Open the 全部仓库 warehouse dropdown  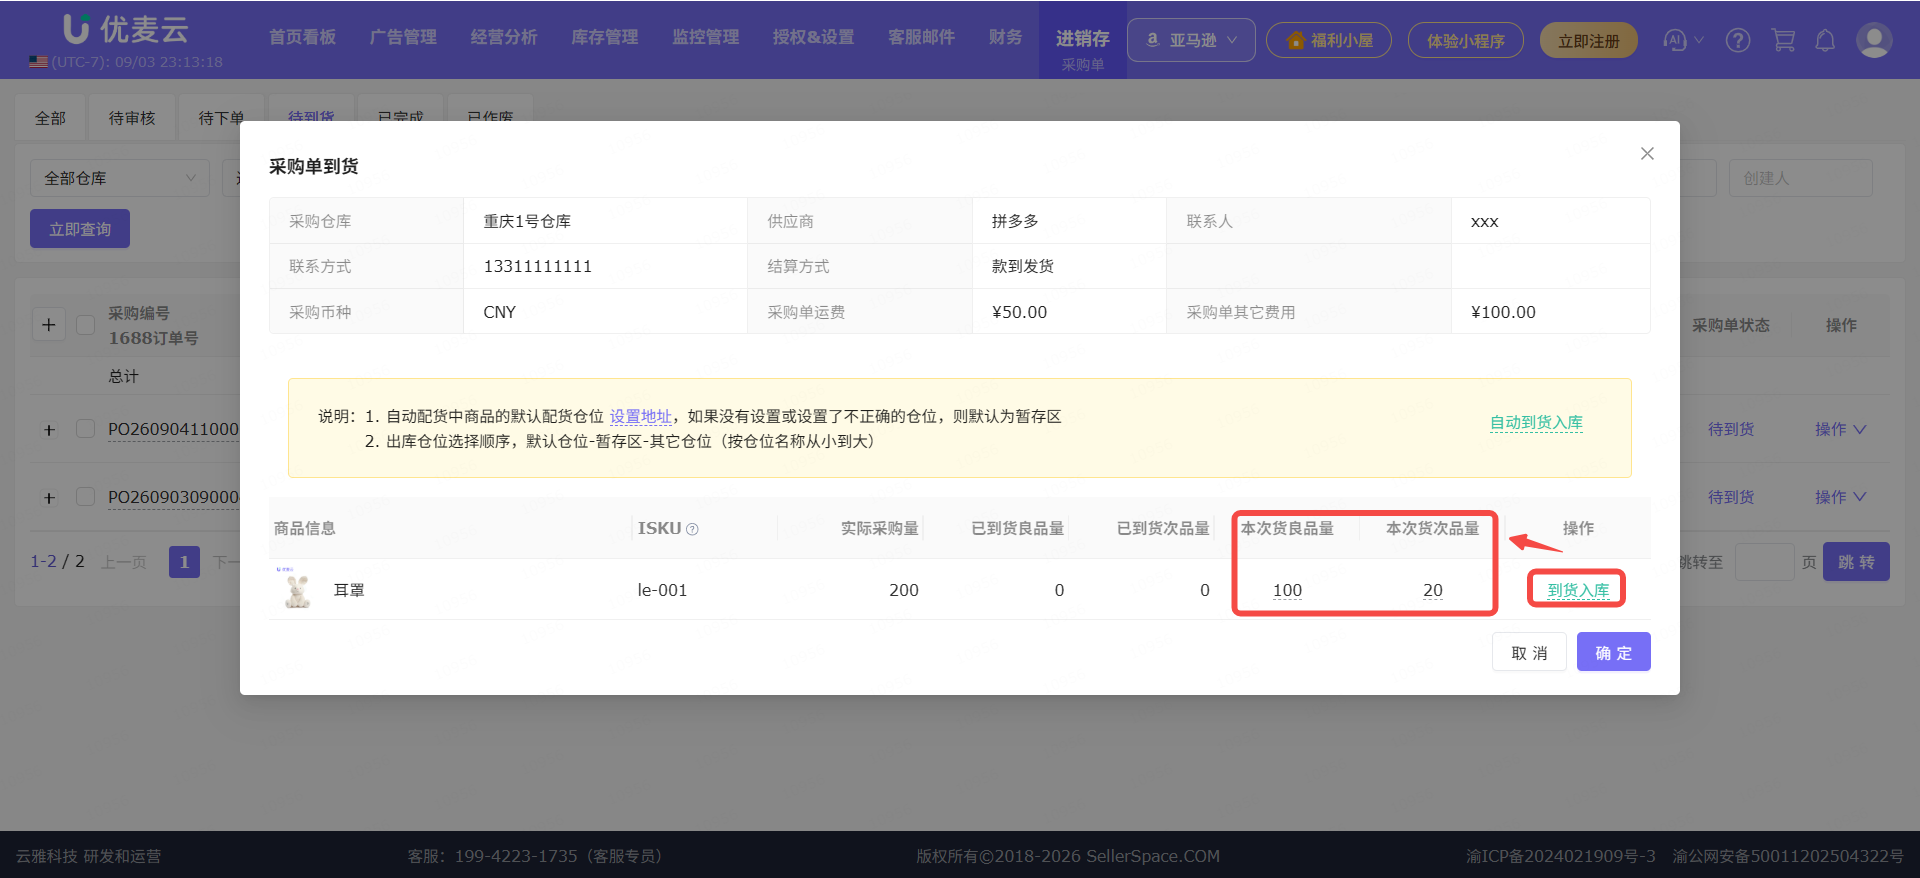click(x=120, y=178)
